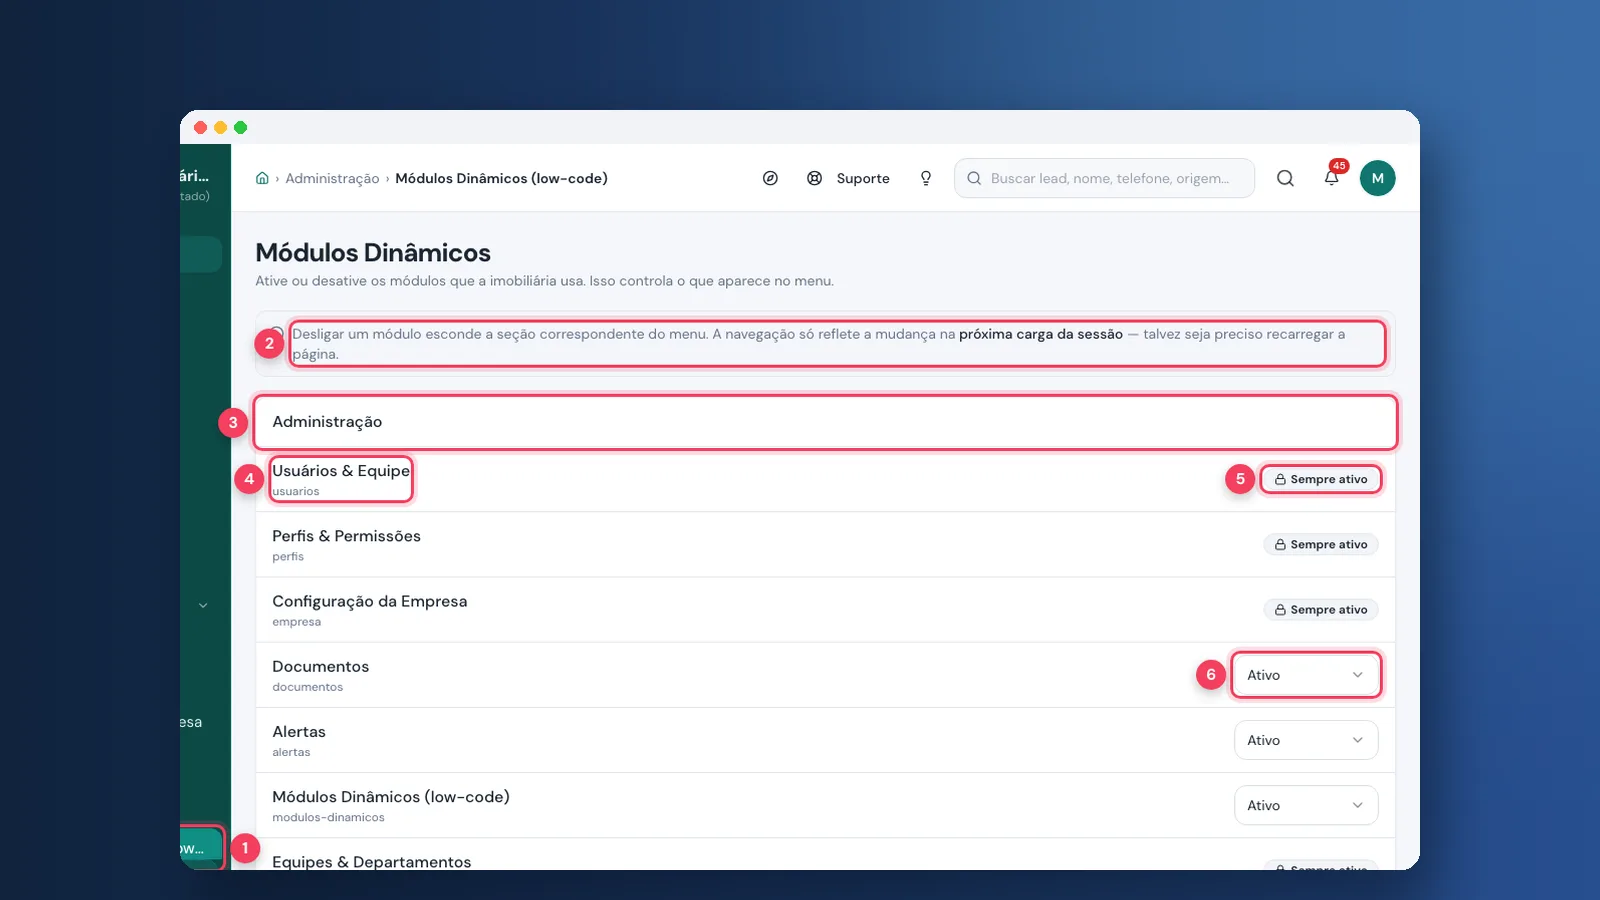Click the Módulos Dinâmicos (low-code) breadcrumb
Viewport: 1600px width, 900px height.
(501, 178)
